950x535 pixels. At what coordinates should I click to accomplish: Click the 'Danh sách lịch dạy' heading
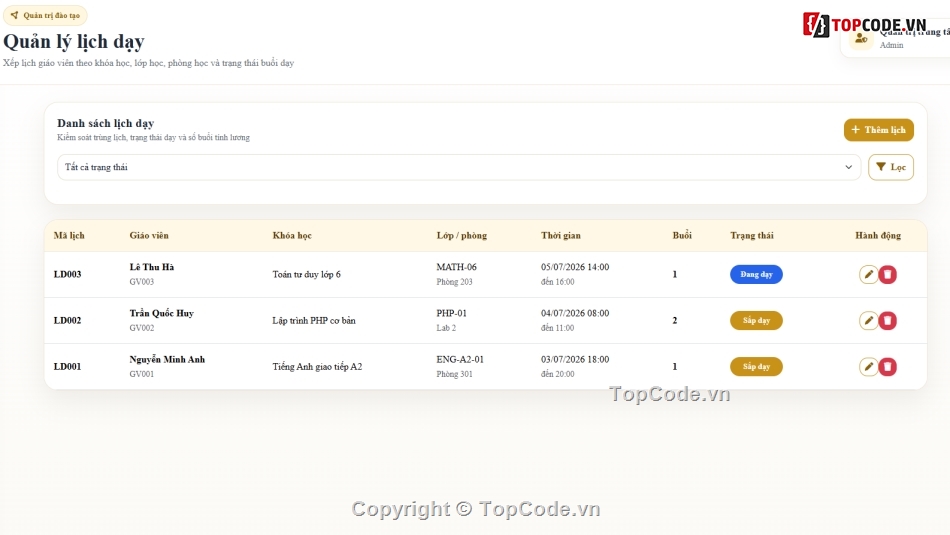[105, 123]
